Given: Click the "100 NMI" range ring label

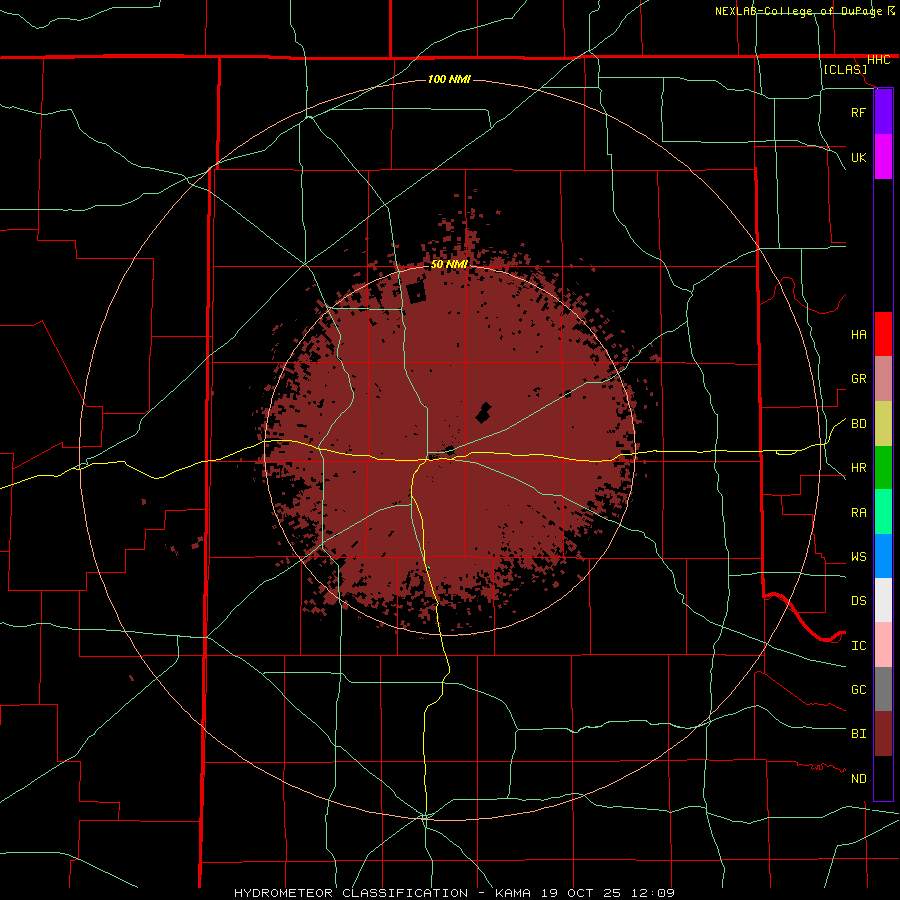Looking at the screenshot, I should (449, 79).
